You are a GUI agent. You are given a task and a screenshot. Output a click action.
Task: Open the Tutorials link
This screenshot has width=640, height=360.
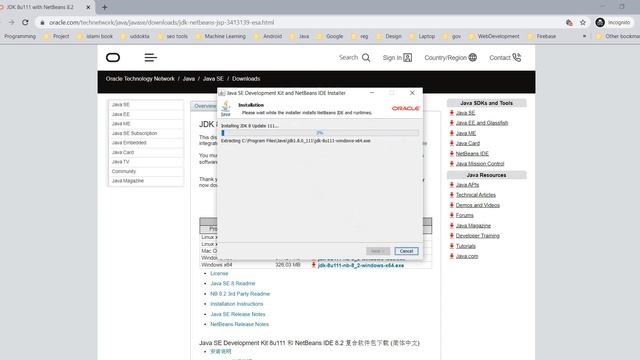pos(466,246)
